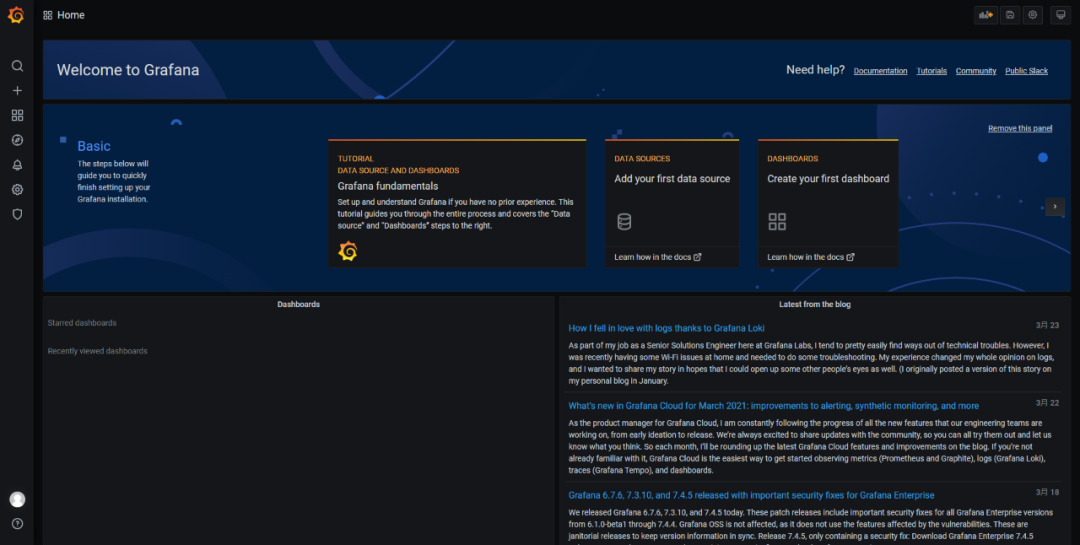The width and height of the screenshot is (1080, 545).
Task: Open the Grafana fundamentals tutorial card
Action: pos(457,203)
